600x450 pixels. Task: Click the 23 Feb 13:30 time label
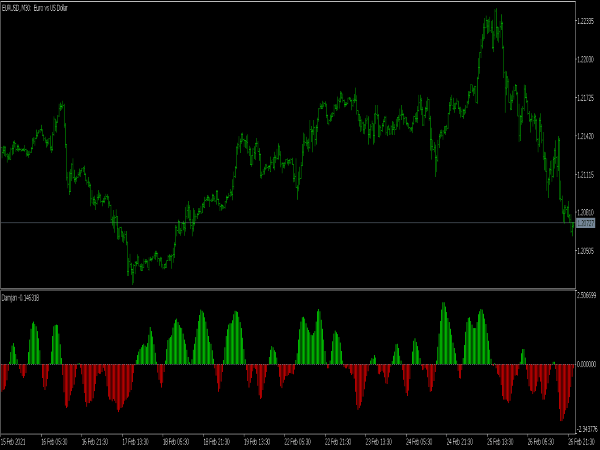tap(379, 442)
